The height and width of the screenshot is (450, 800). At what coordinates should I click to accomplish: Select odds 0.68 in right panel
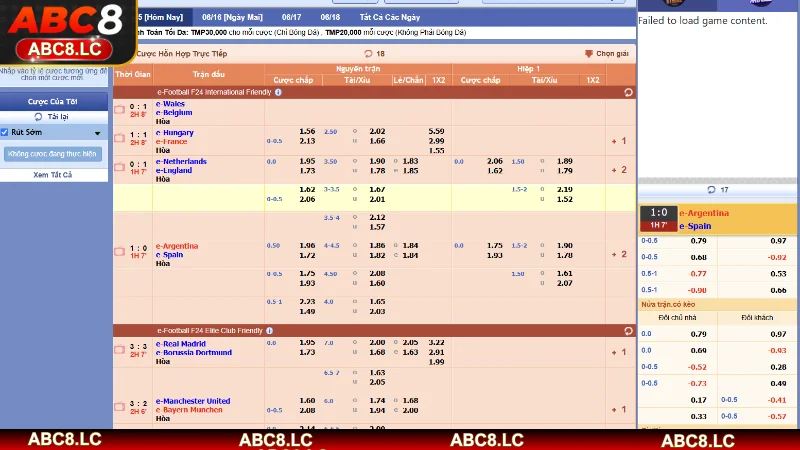pyautogui.click(x=698, y=257)
